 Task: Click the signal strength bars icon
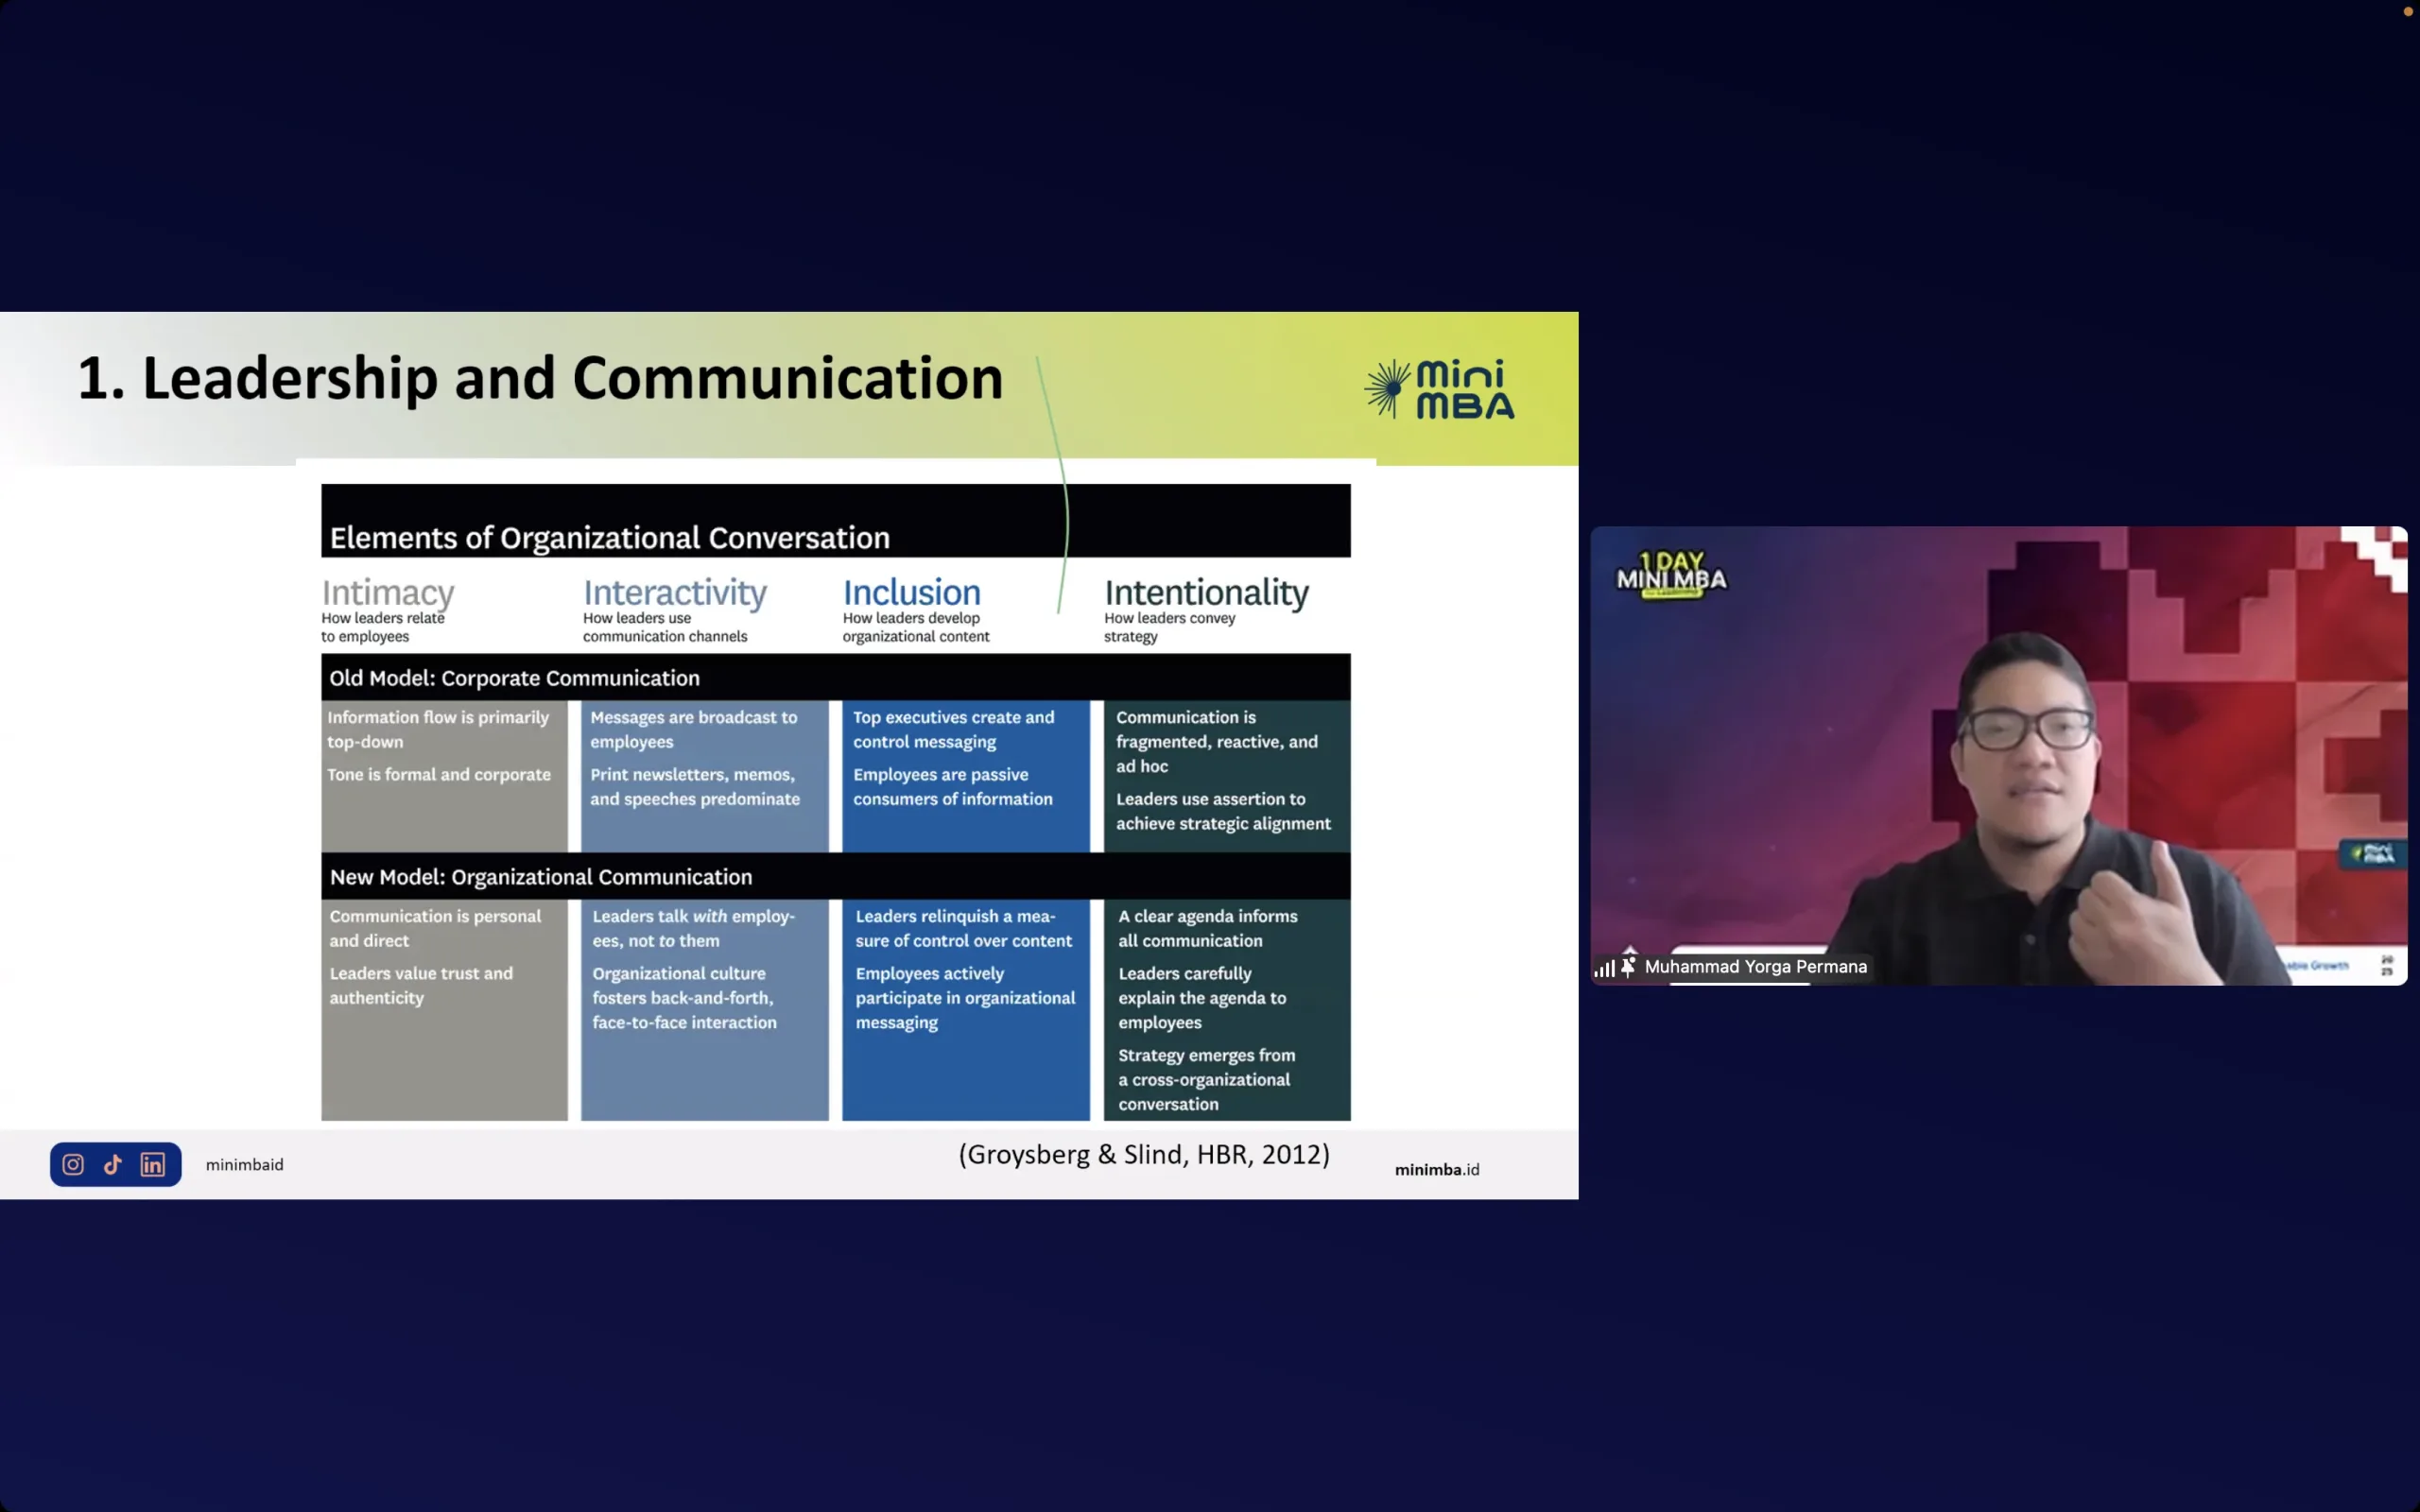[x=1604, y=968]
